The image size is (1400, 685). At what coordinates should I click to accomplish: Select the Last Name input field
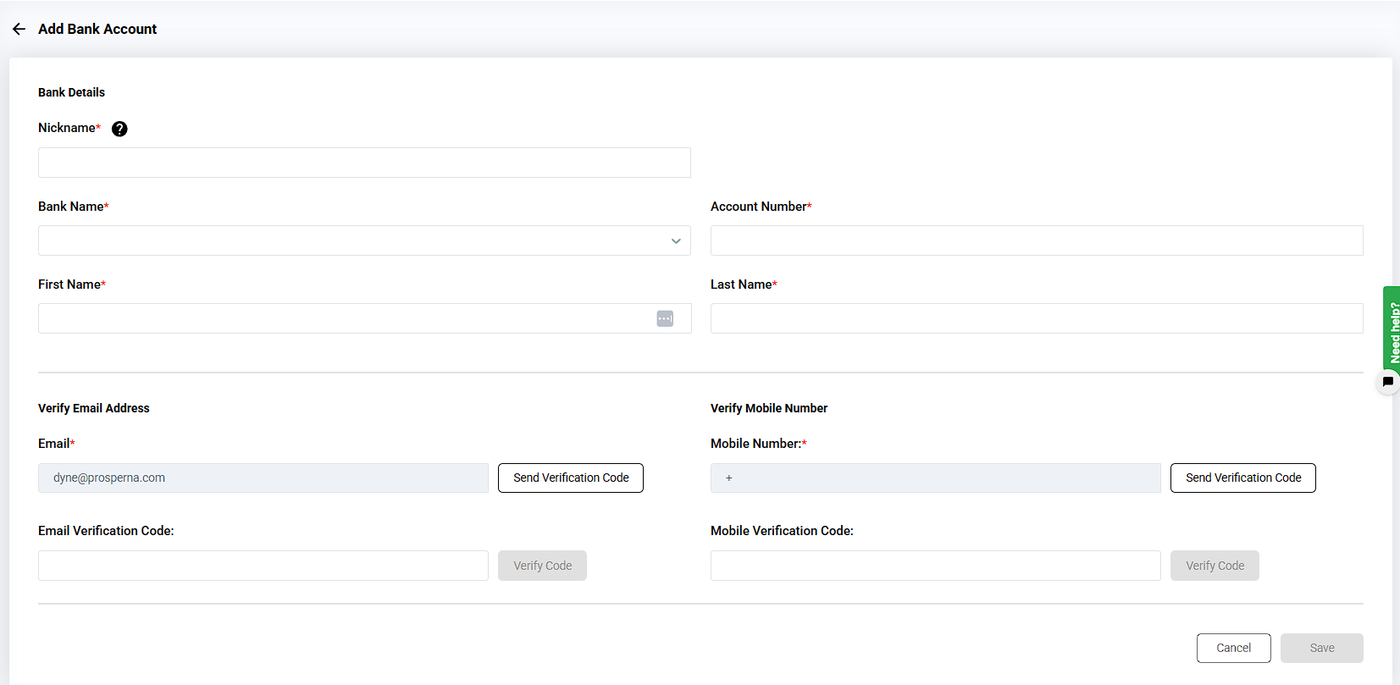[1036, 319]
